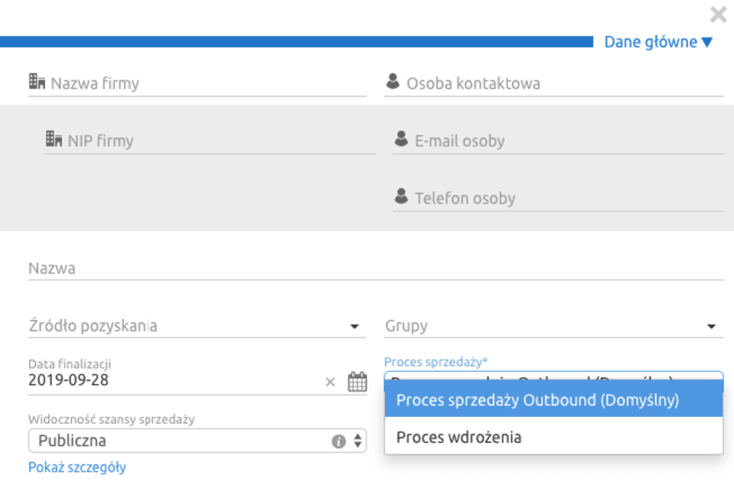Click into the Osoba kontaktowa field
Viewport: 734px width, 498px height.
pos(554,84)
